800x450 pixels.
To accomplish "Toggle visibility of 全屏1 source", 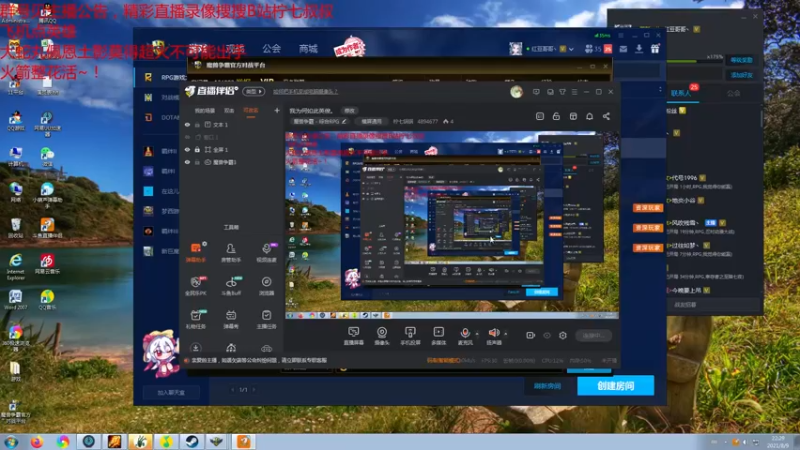I will (x=187, y=149).
